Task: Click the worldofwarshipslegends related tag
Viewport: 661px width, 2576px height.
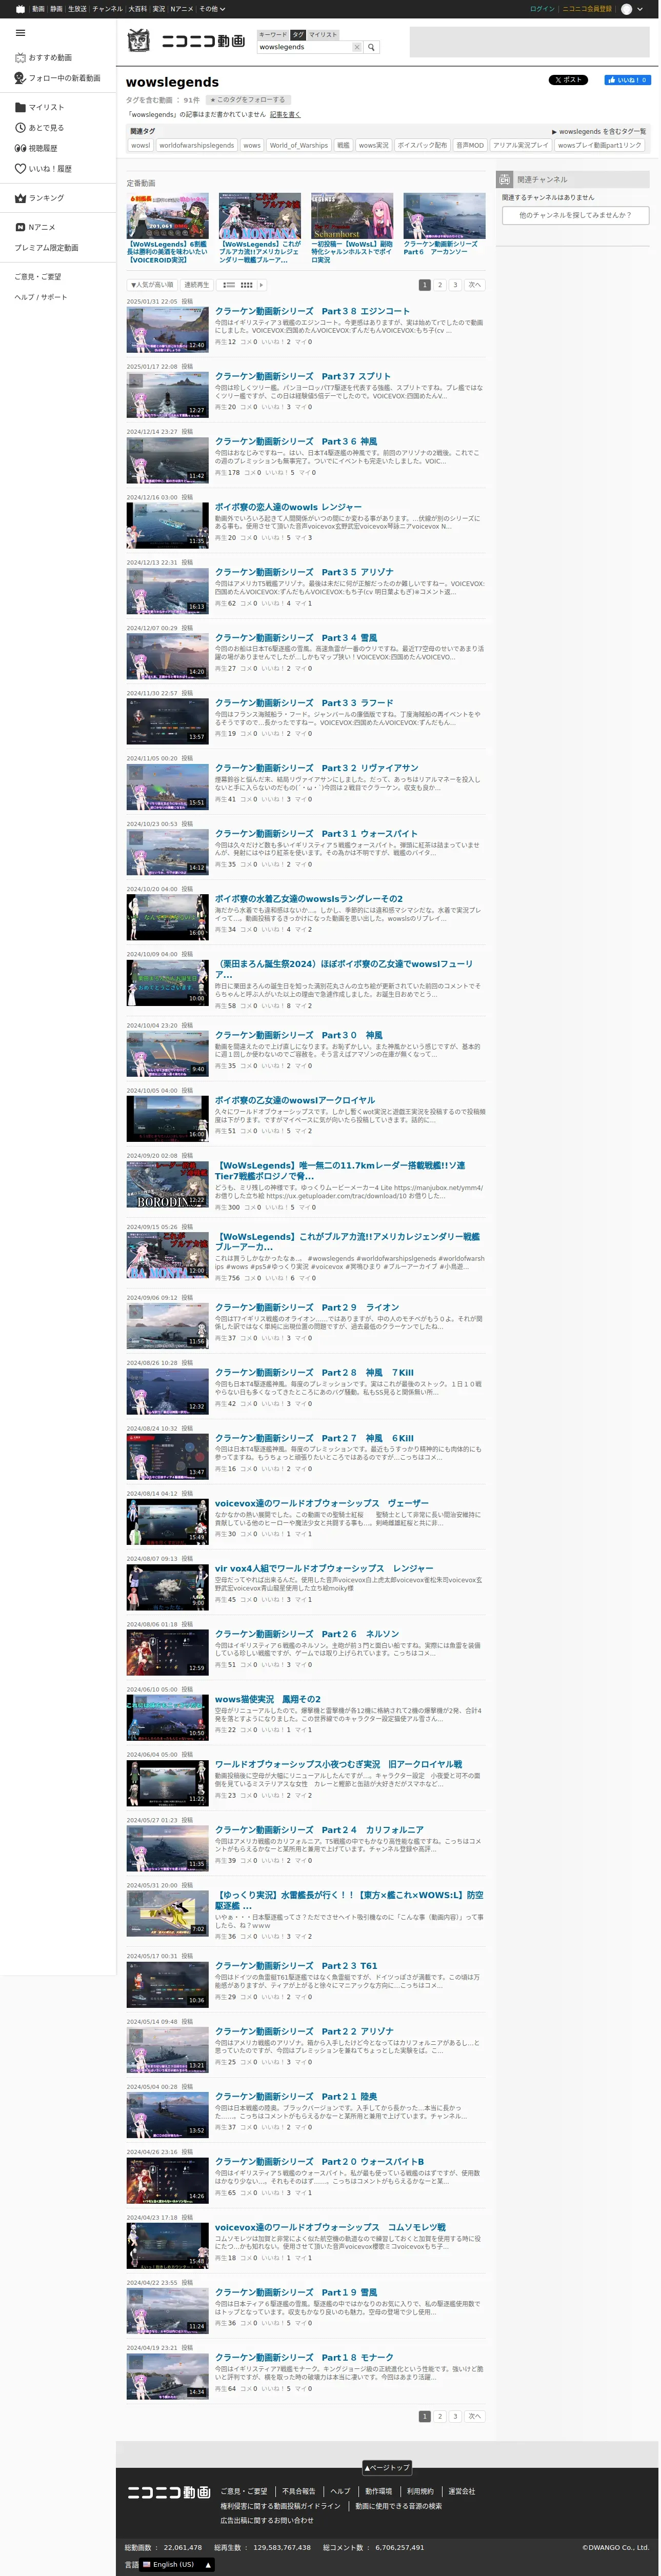Action: pos(196,145)
